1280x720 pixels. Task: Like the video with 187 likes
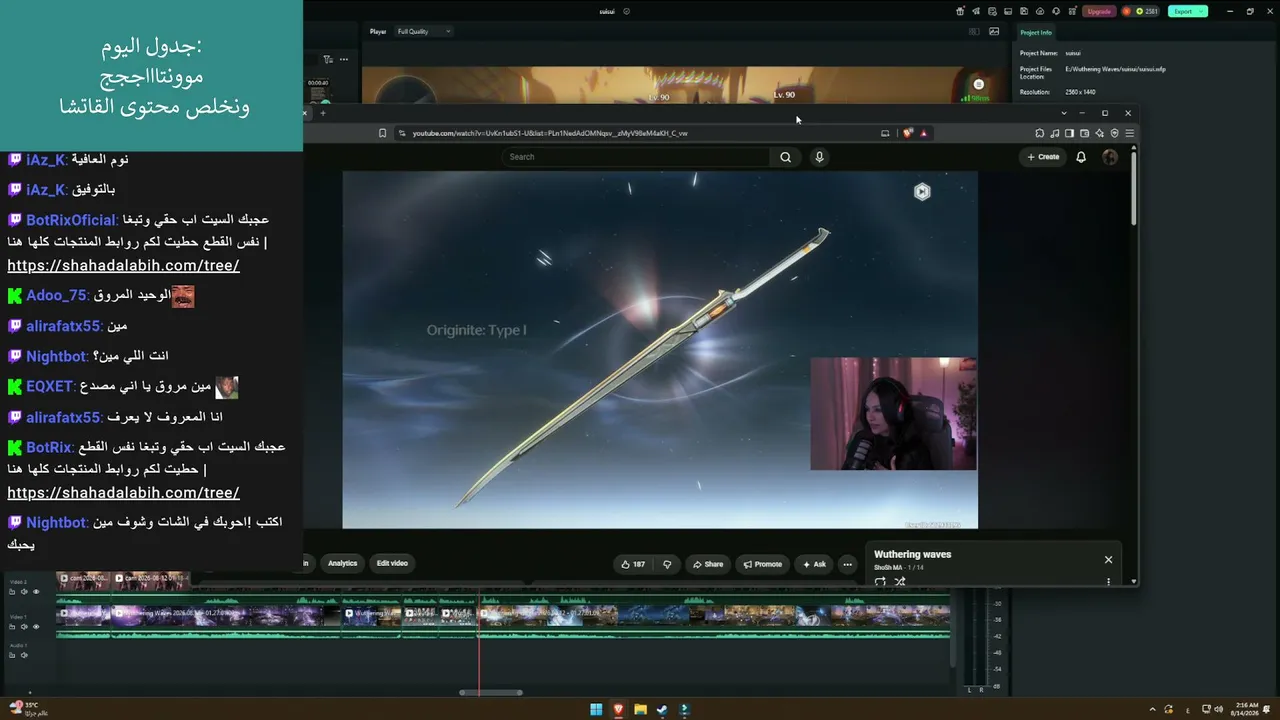[x=633, y=564]
